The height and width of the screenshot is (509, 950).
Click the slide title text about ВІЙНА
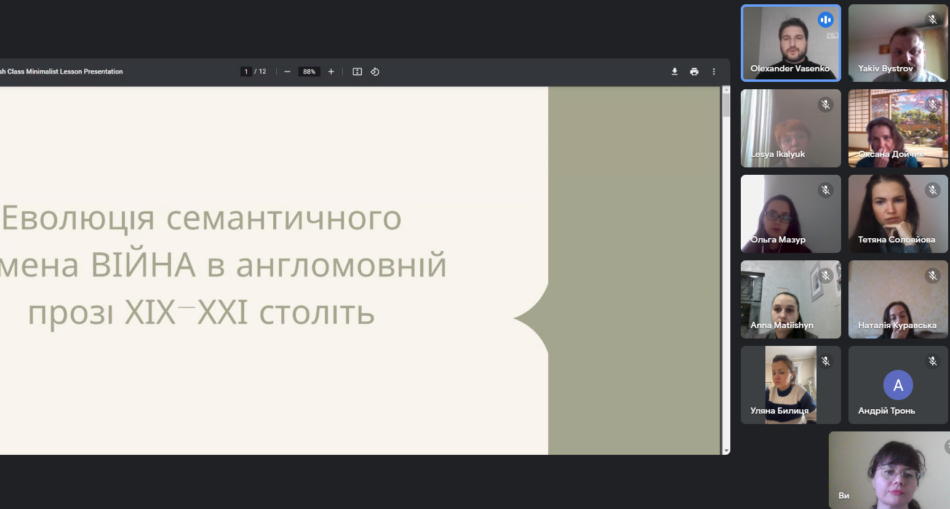[x=226, y=266]
